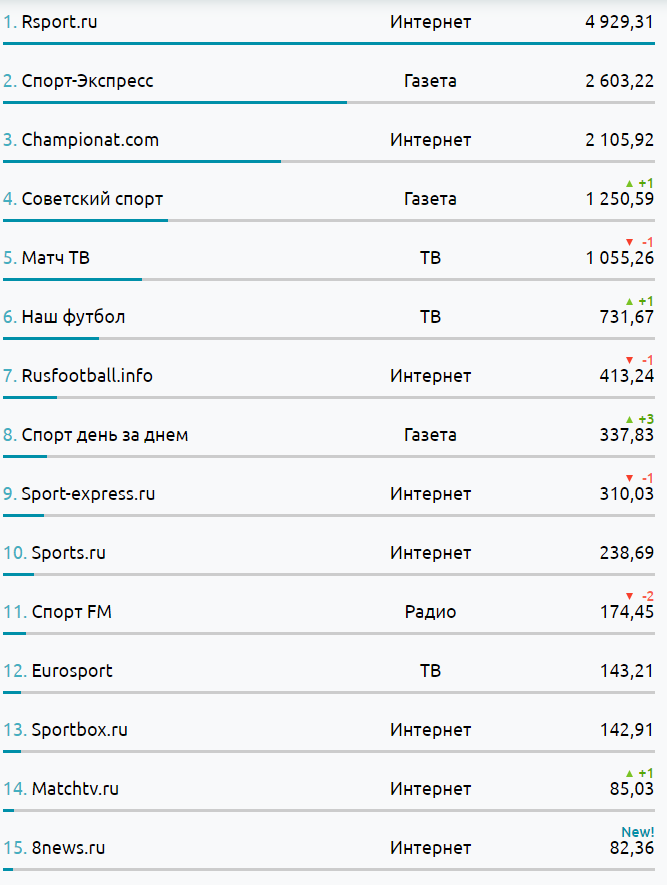
Task: Click the score 4 929,31 for Rsport.ru
Action: [619, 22]
